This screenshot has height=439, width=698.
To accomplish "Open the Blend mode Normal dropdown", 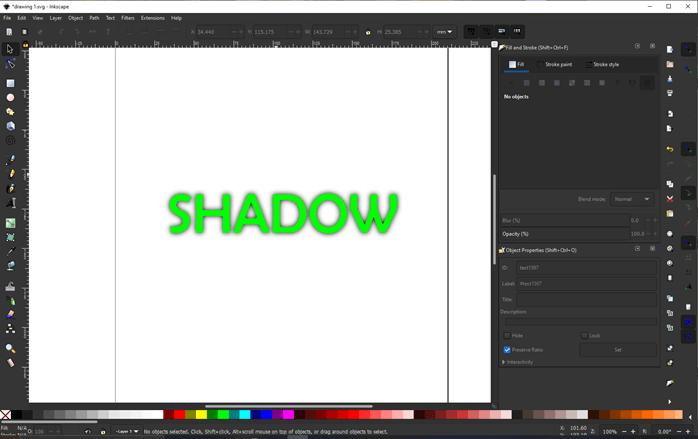I will click(x=632, y=199).
